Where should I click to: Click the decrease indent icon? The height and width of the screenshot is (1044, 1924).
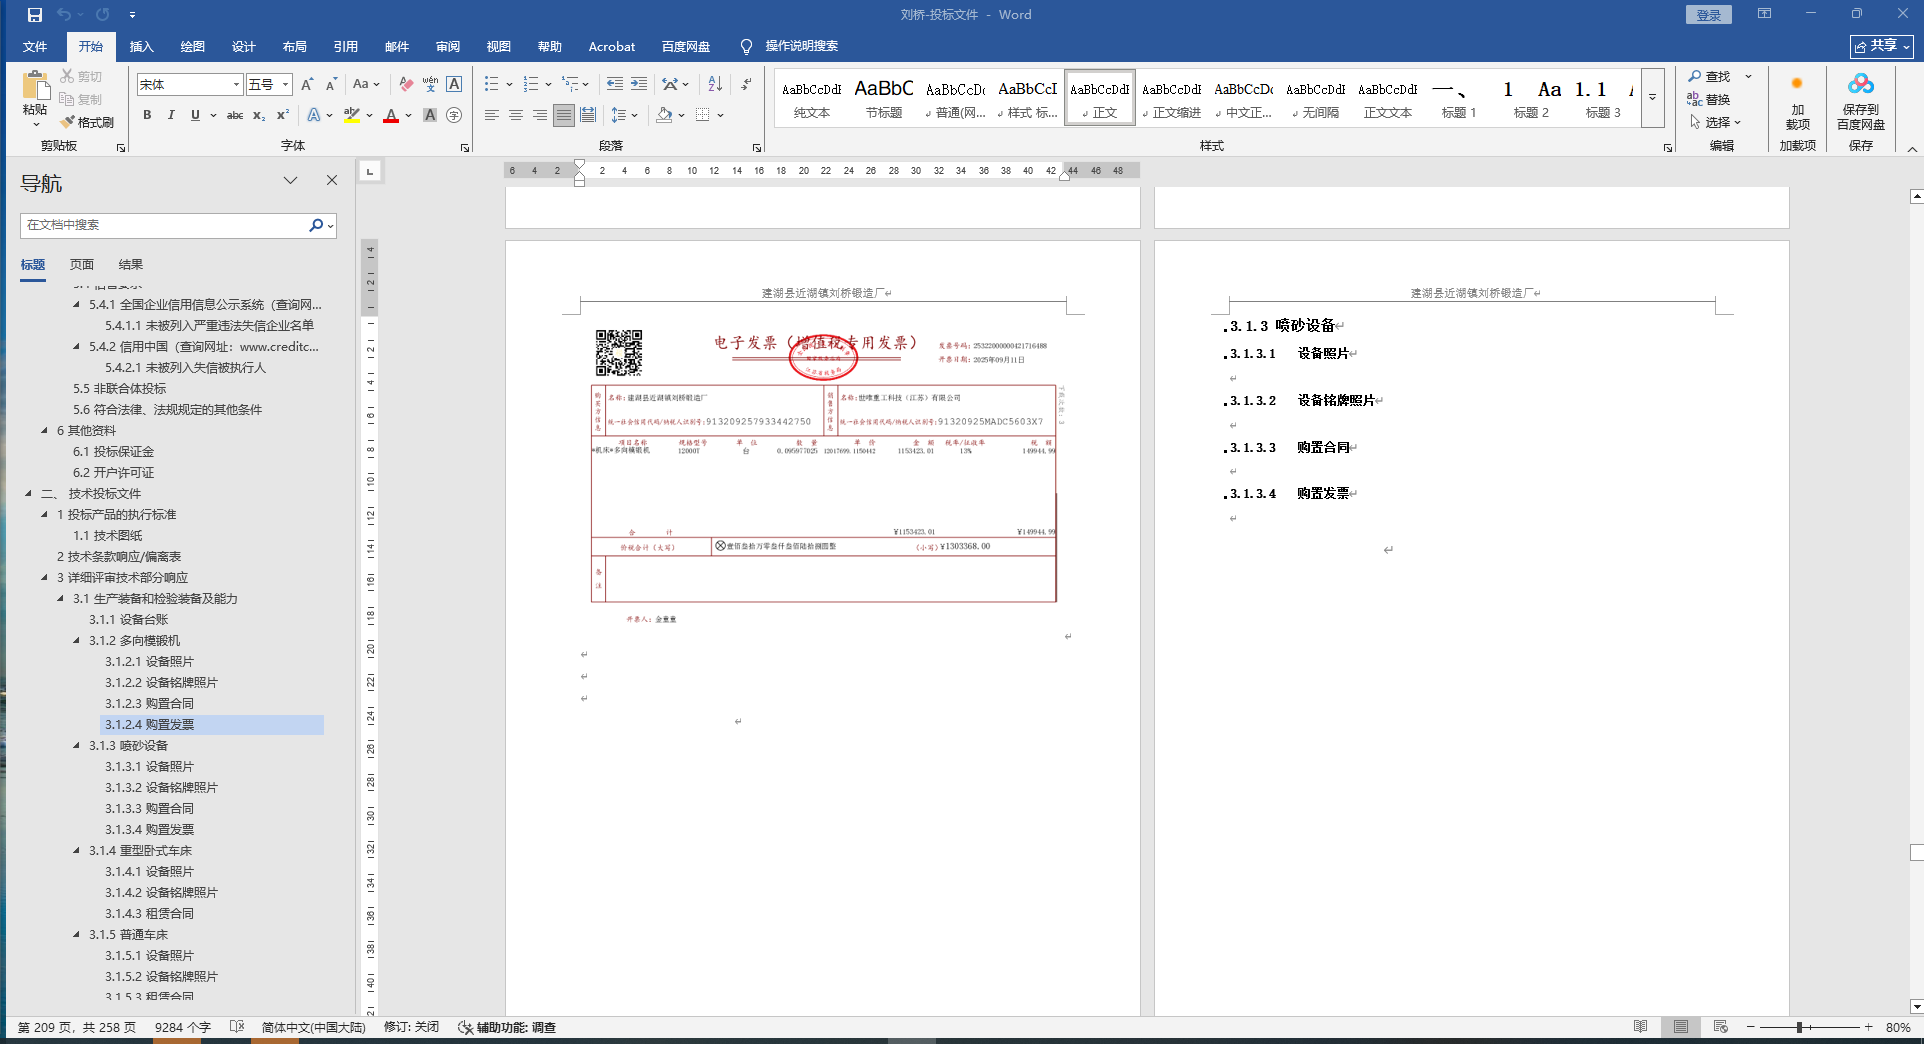614,85
